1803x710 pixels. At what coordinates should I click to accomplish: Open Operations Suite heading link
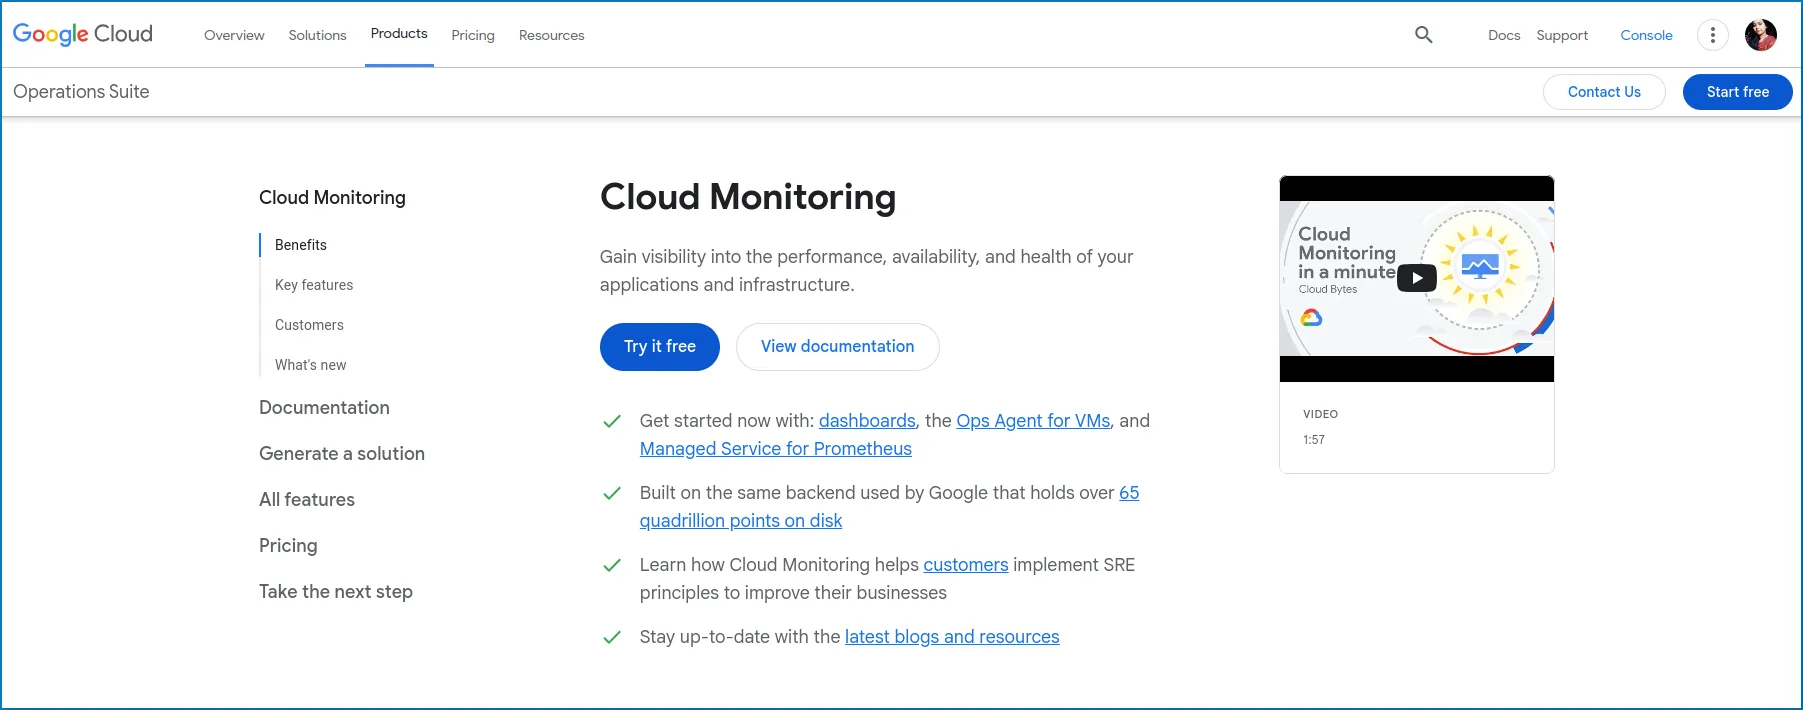(x=81, y=92)
